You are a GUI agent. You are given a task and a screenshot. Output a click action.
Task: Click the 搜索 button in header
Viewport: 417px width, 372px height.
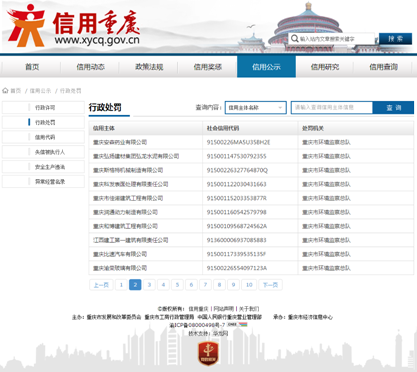[x=395, y=39]
